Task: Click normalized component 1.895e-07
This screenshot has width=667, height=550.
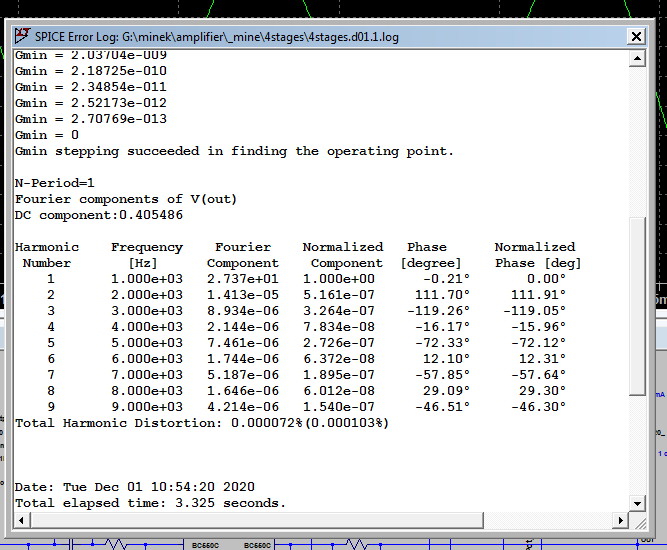Action: [x=339, y=375]
